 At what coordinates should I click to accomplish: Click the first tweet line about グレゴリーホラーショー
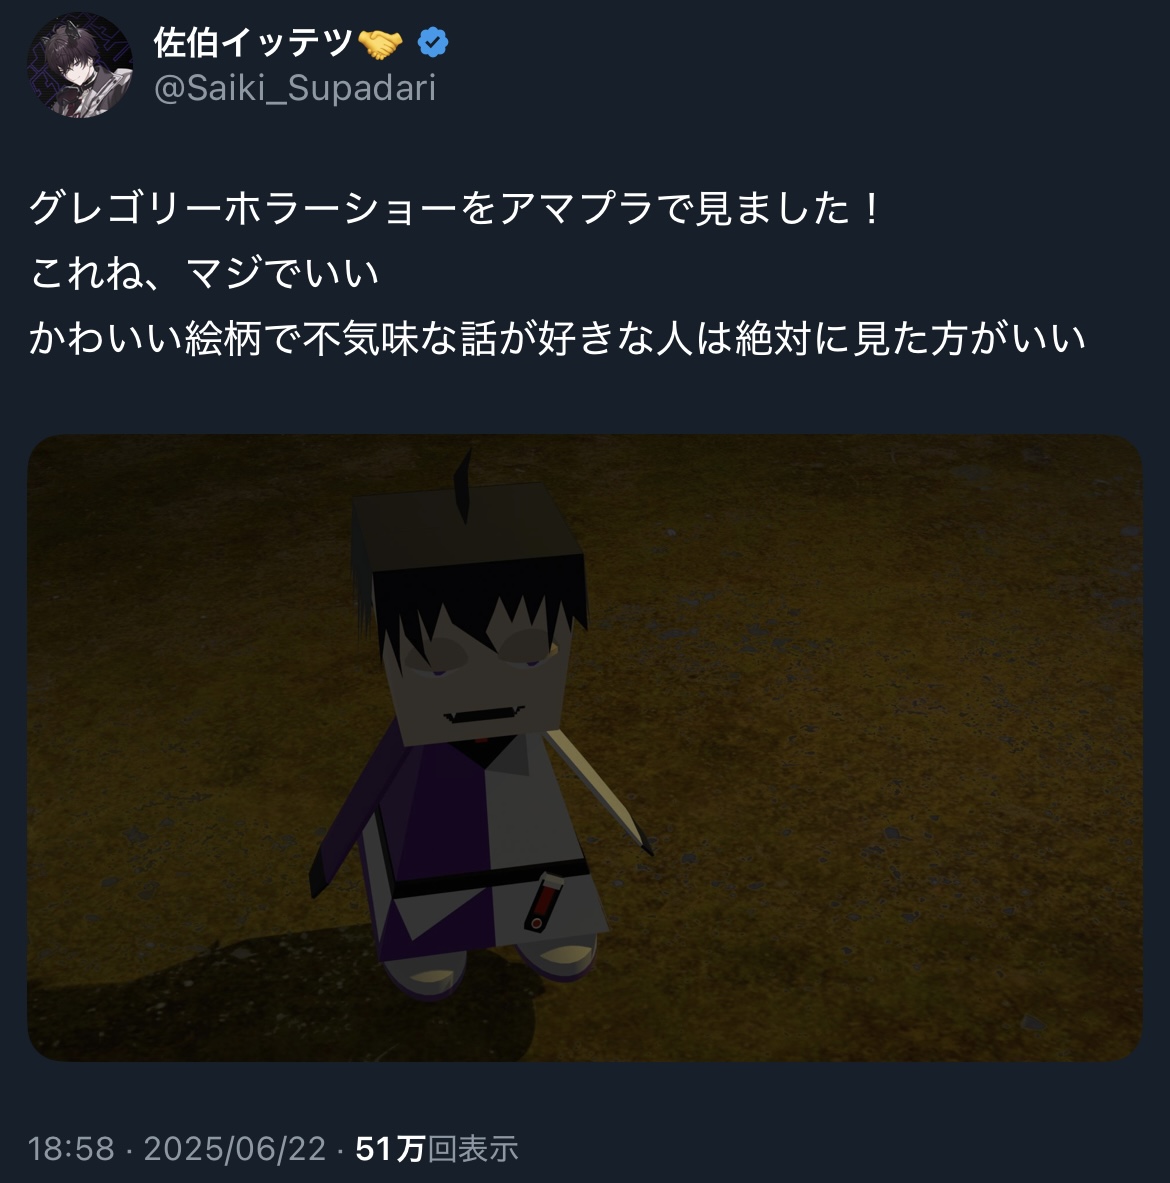pos(455,208)
